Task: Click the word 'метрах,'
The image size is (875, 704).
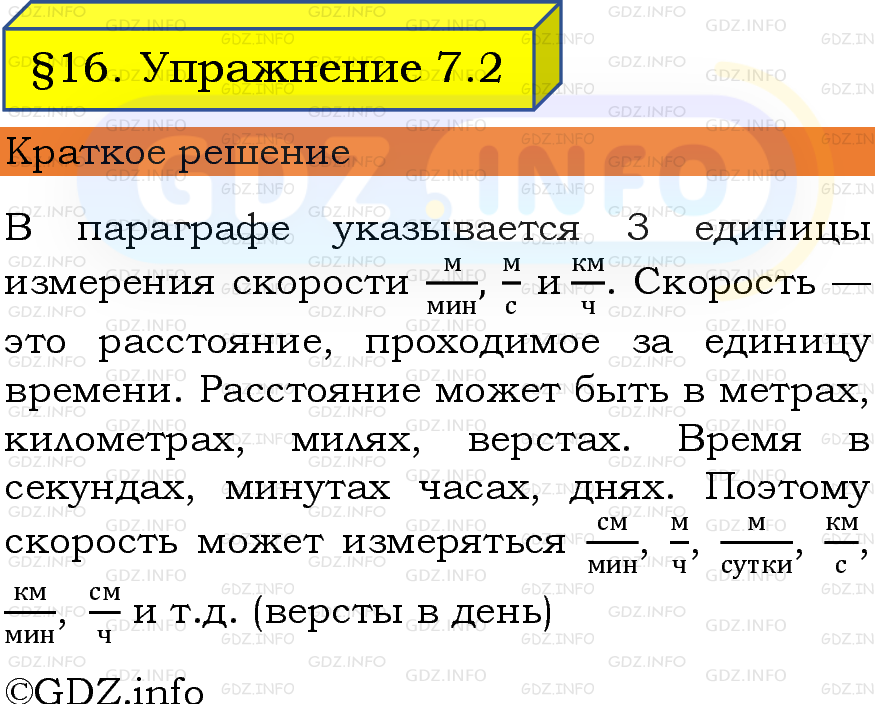Action: pyautogui.click(x=795, y=392)
